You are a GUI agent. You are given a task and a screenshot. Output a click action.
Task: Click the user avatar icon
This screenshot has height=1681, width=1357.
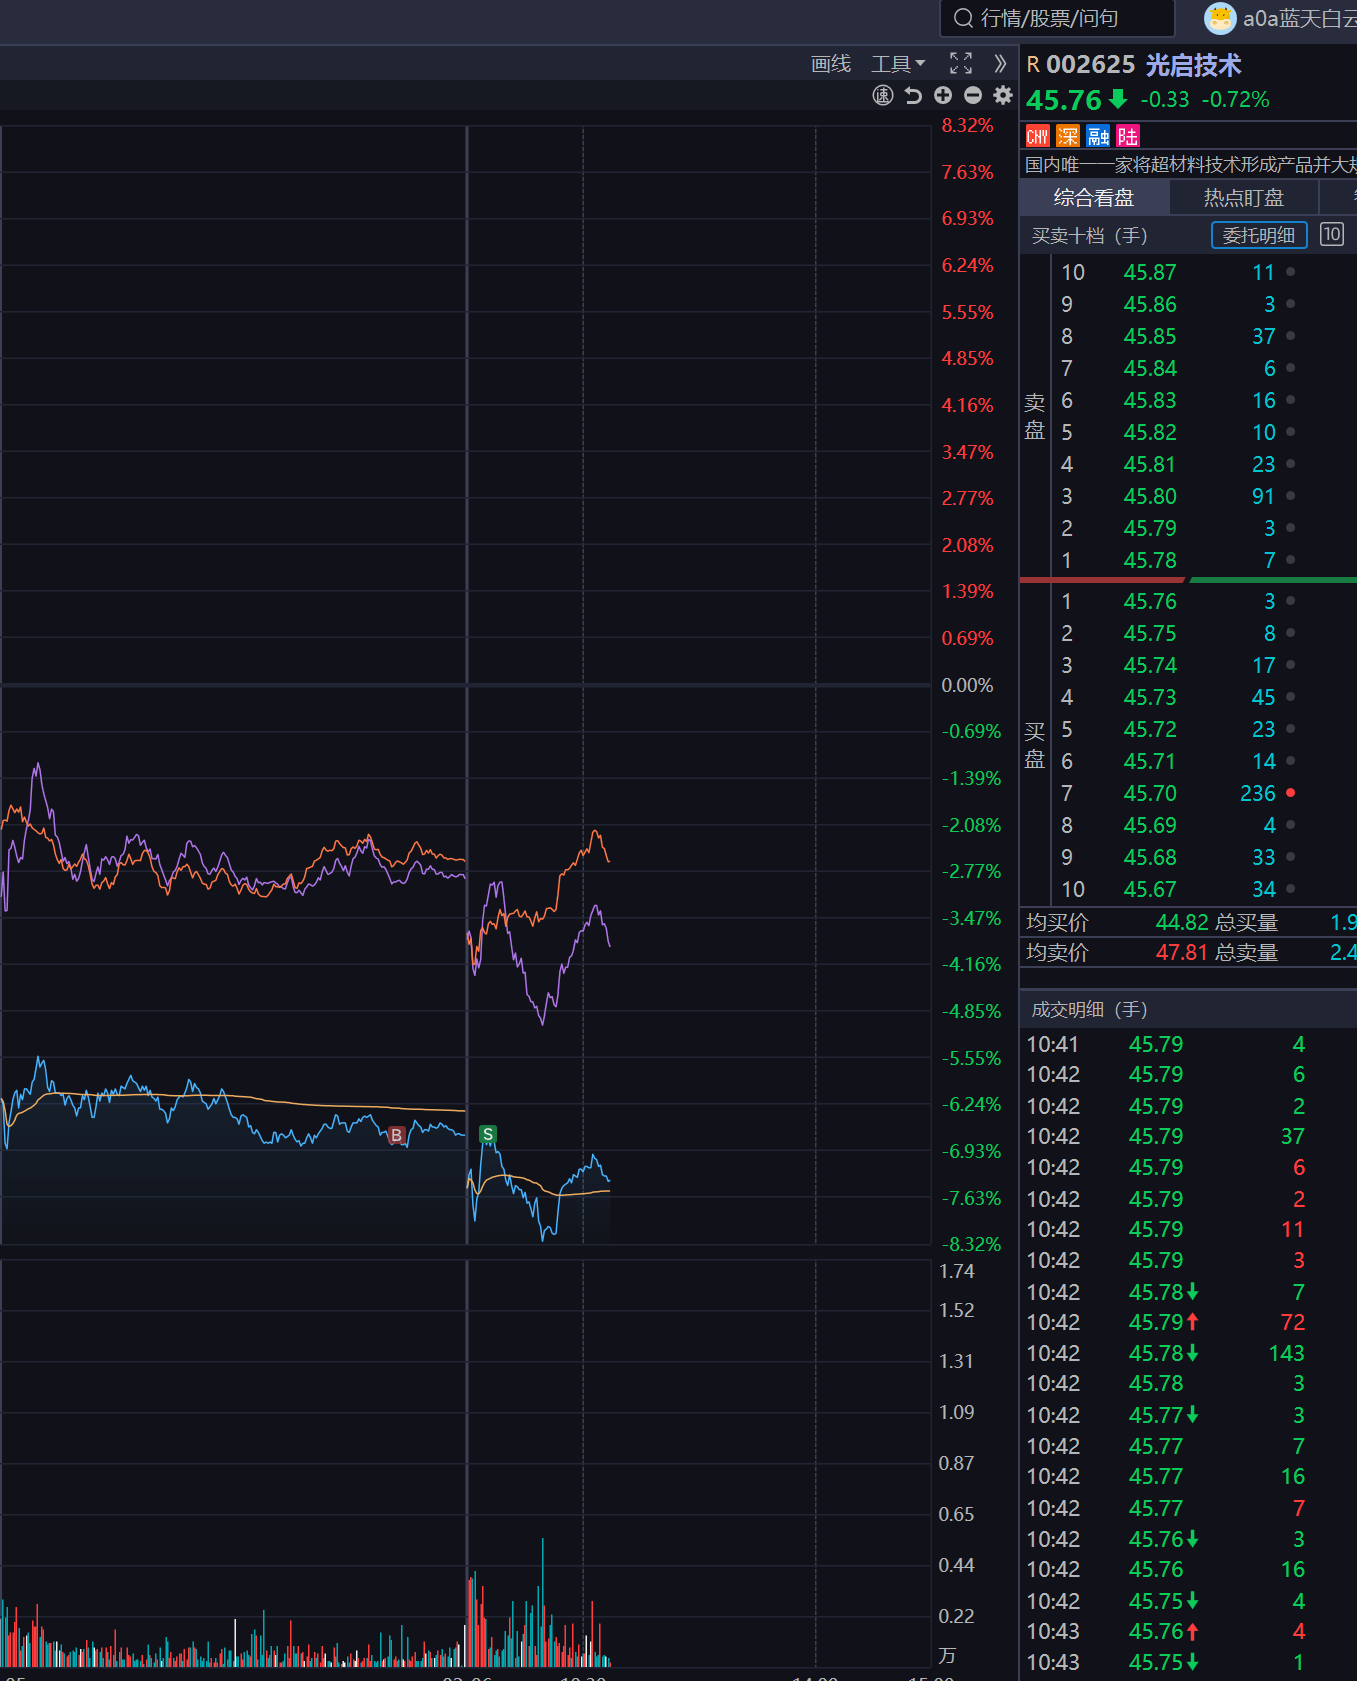click(1220, 18)
